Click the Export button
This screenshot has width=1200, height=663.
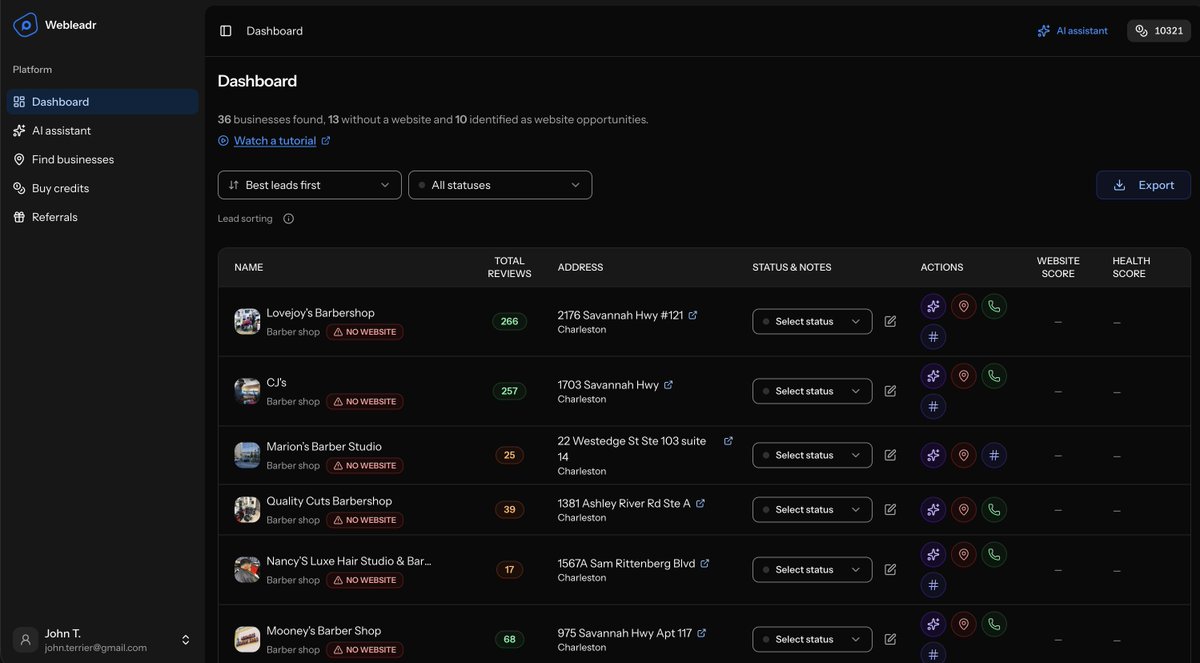point(1143,185)
